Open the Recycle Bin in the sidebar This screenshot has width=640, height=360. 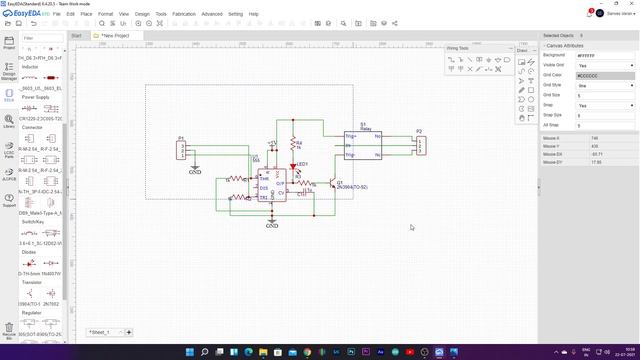point(9,331)
